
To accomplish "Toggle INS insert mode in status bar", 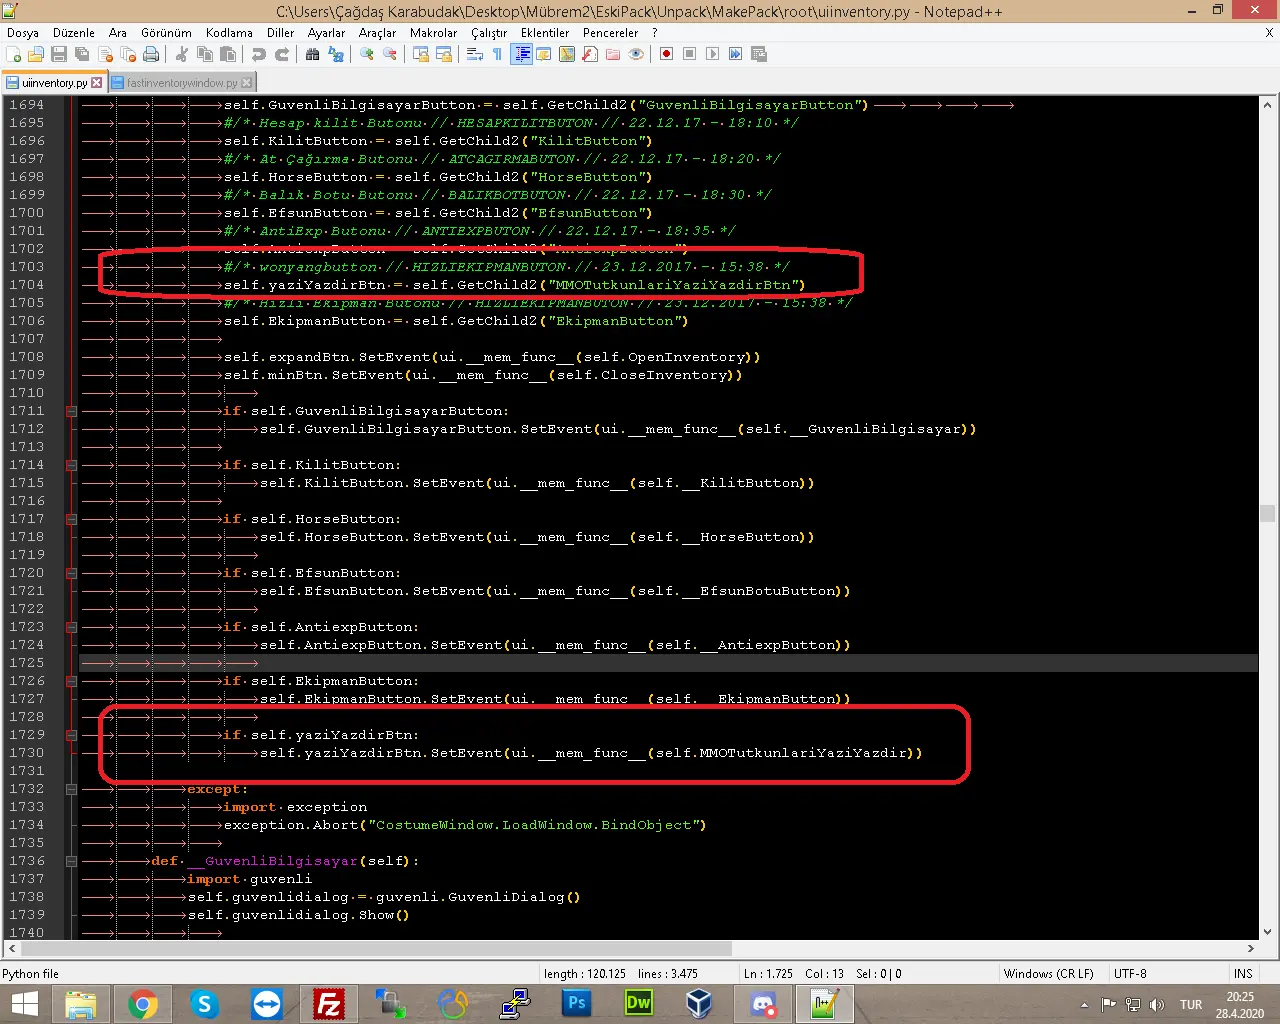I will [x=1243, y=973].
